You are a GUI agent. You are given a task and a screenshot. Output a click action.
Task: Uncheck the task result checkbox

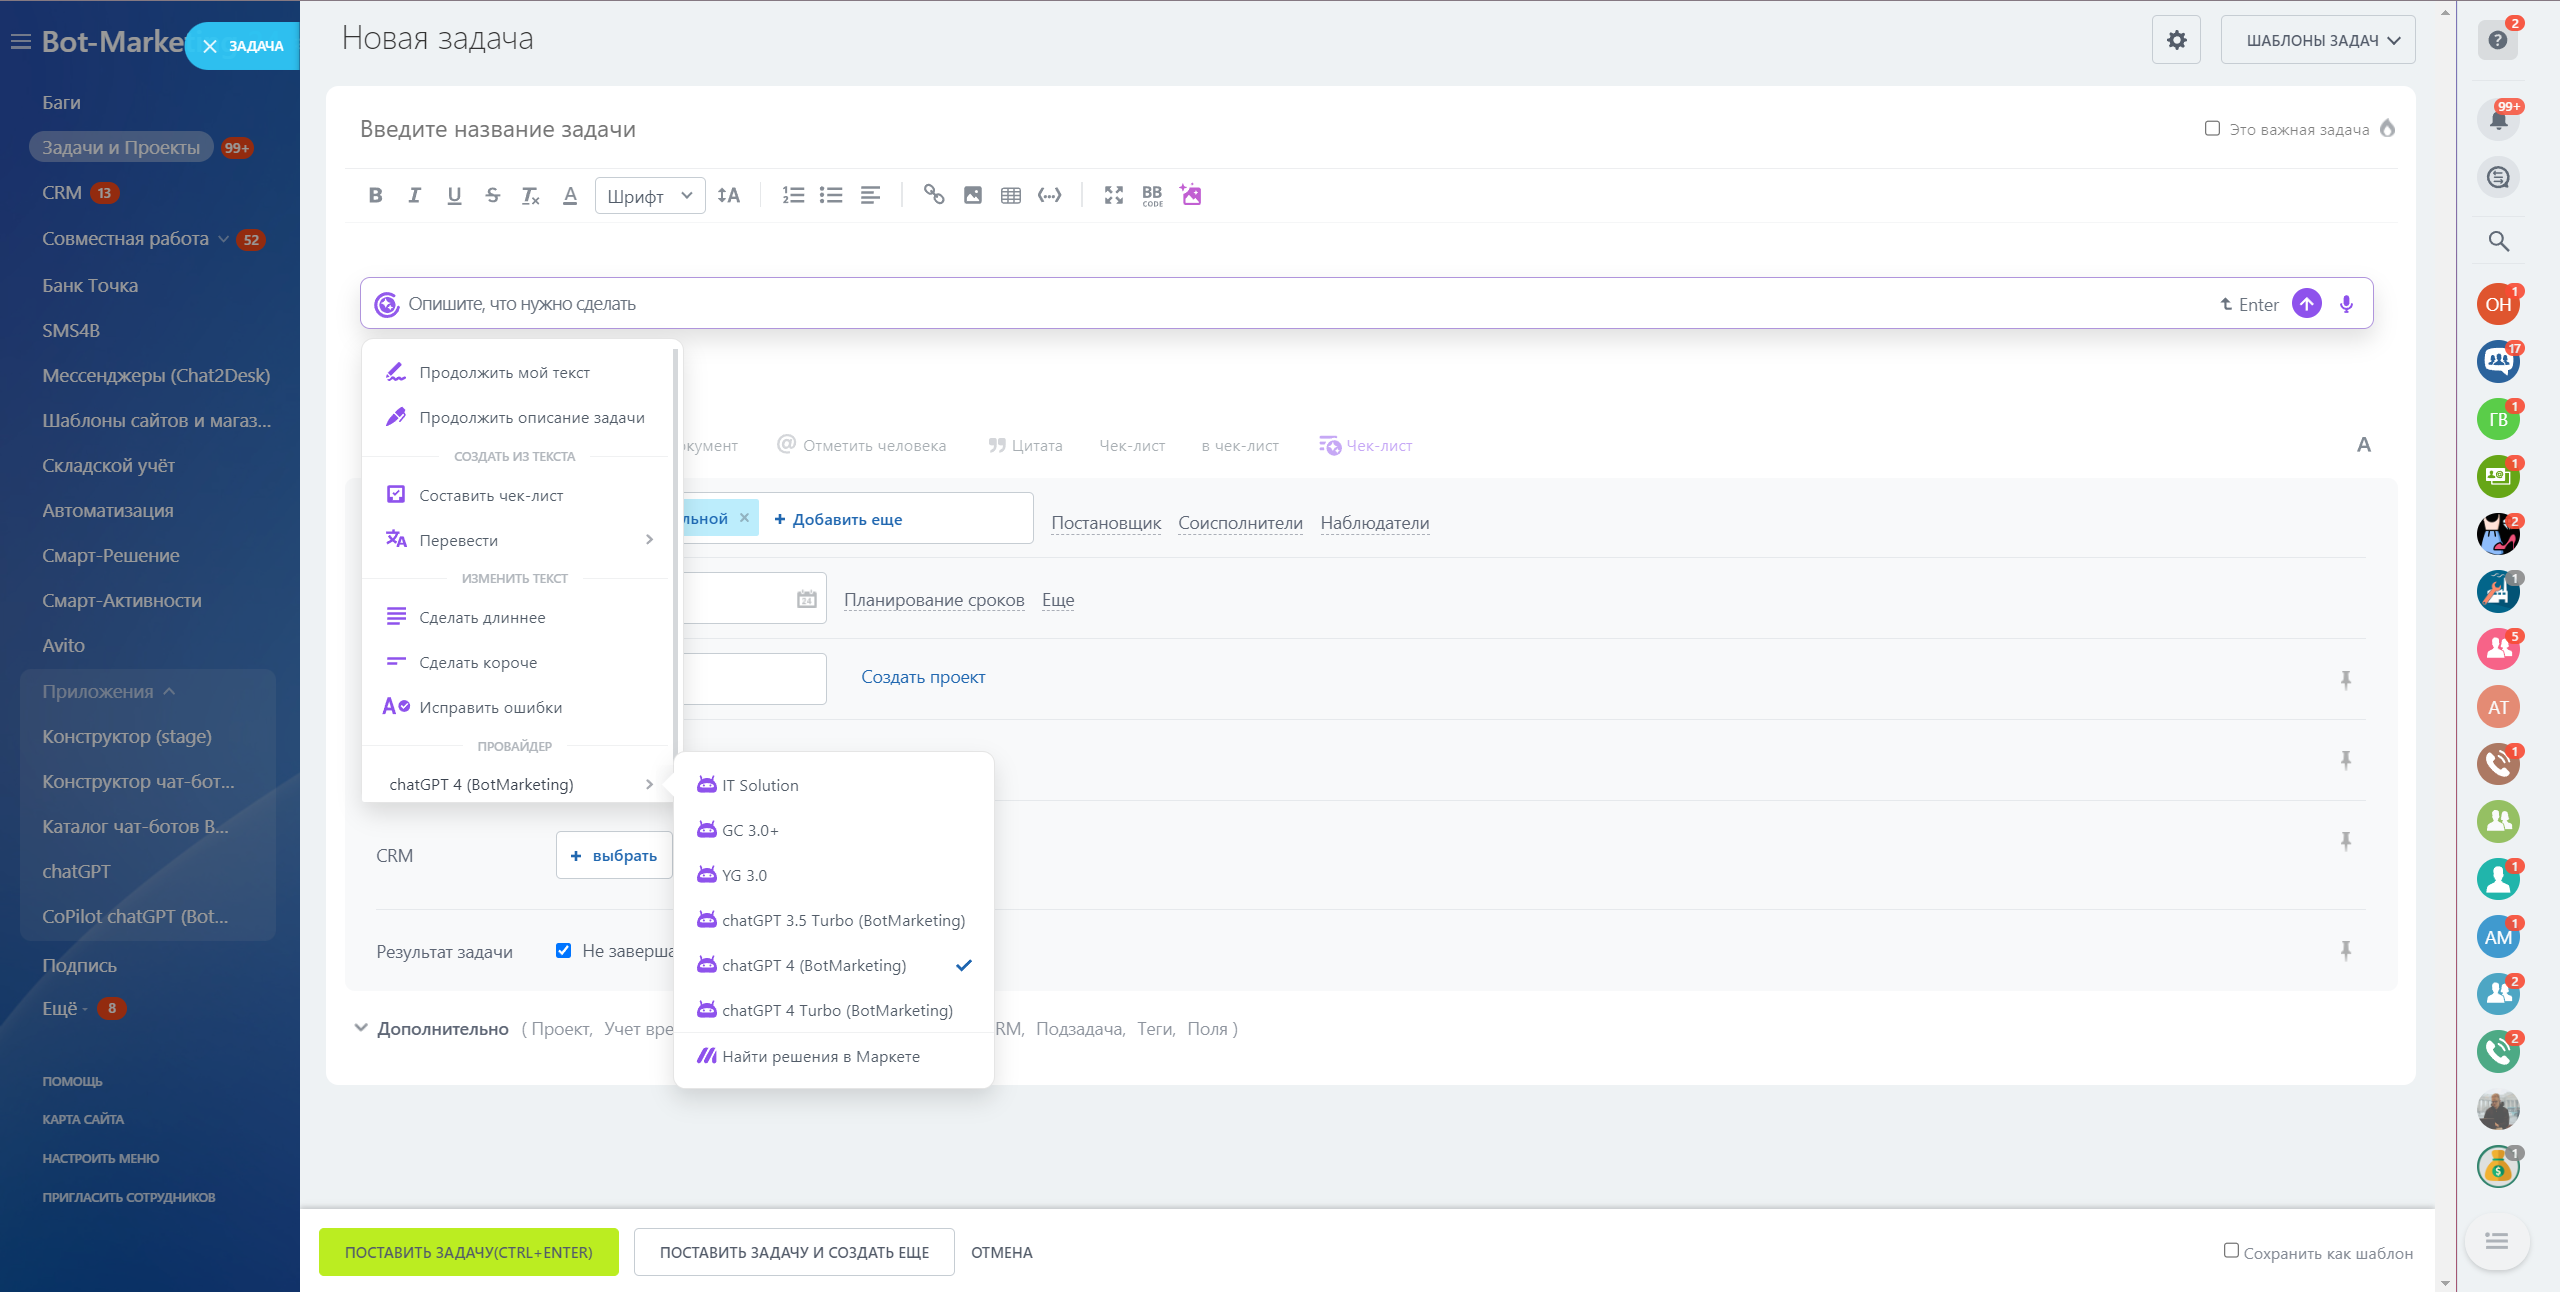click(564, 951)
